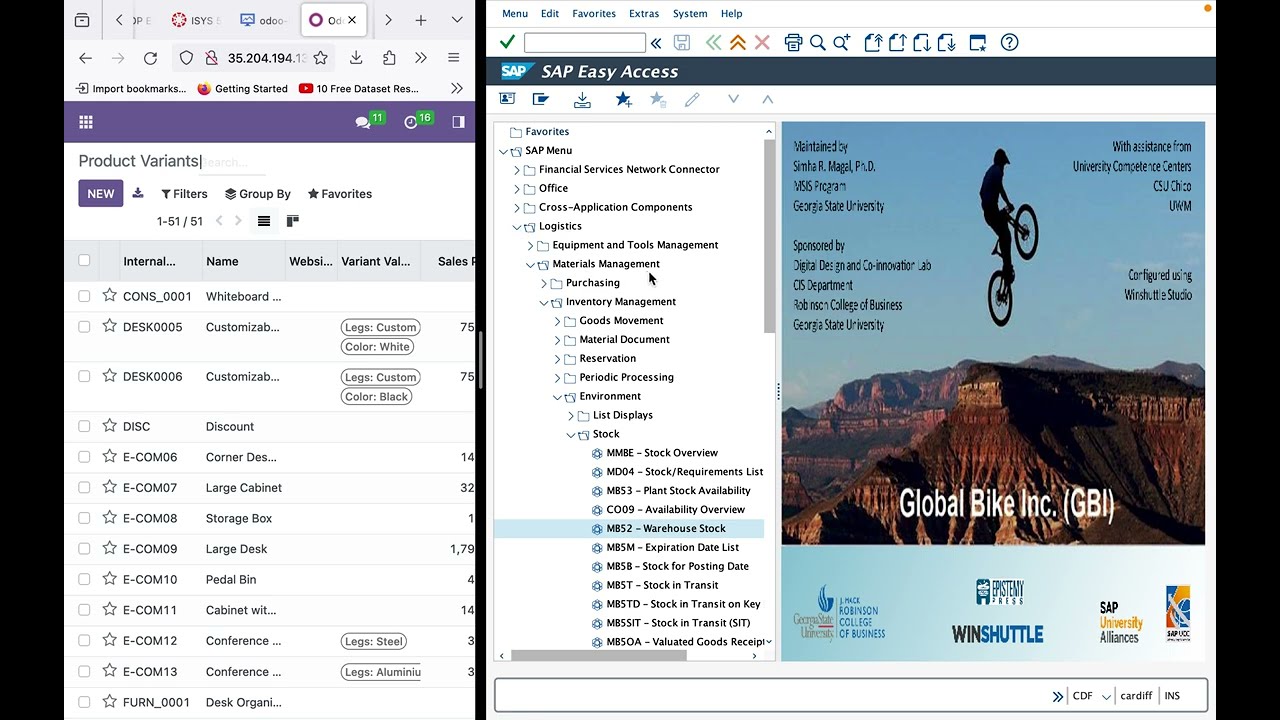Open the SAP Menu menu
1280x720 pixels.
point(515,13)
